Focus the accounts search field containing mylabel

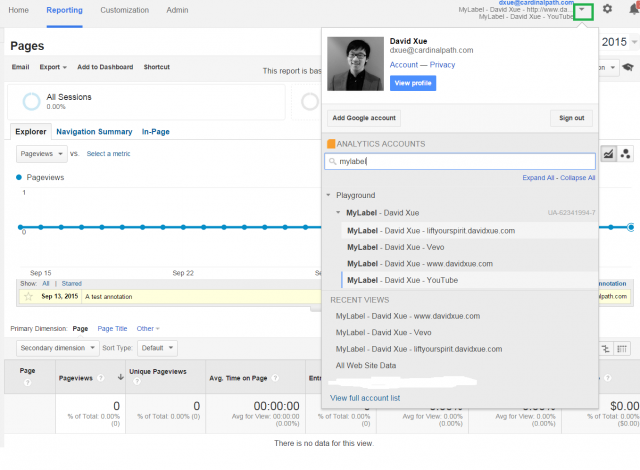click(x=460, y=162)
